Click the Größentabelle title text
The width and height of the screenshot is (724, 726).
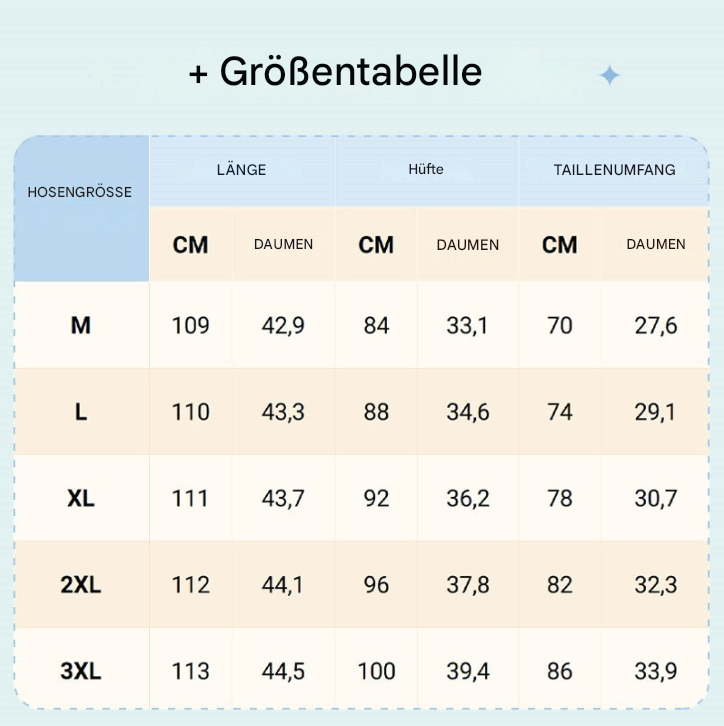[x=335, y=72]
